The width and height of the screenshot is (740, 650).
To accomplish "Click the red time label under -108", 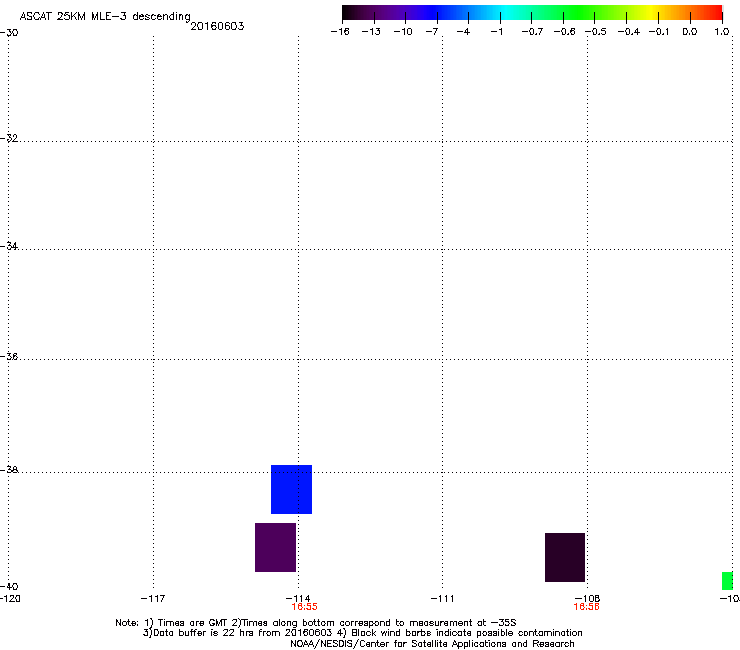I will (586, 607).
